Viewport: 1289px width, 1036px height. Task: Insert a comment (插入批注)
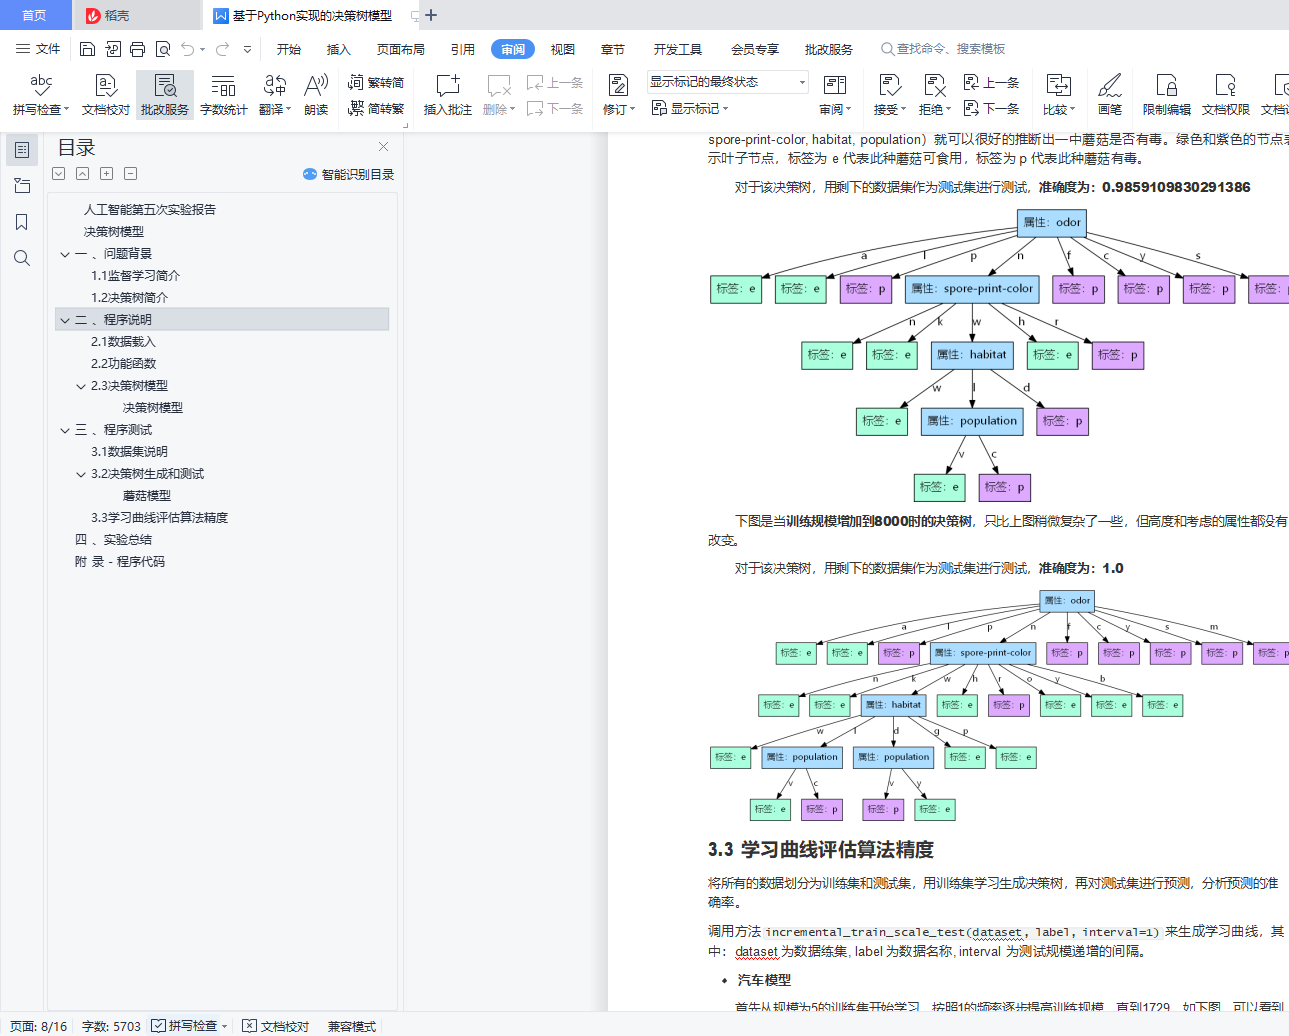coord(448,95)
